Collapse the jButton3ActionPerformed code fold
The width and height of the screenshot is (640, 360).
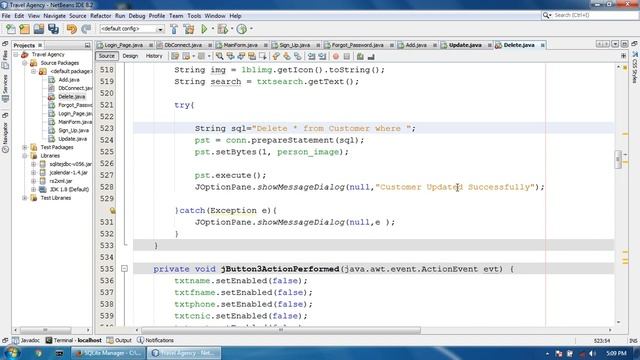tap(124, 269)
